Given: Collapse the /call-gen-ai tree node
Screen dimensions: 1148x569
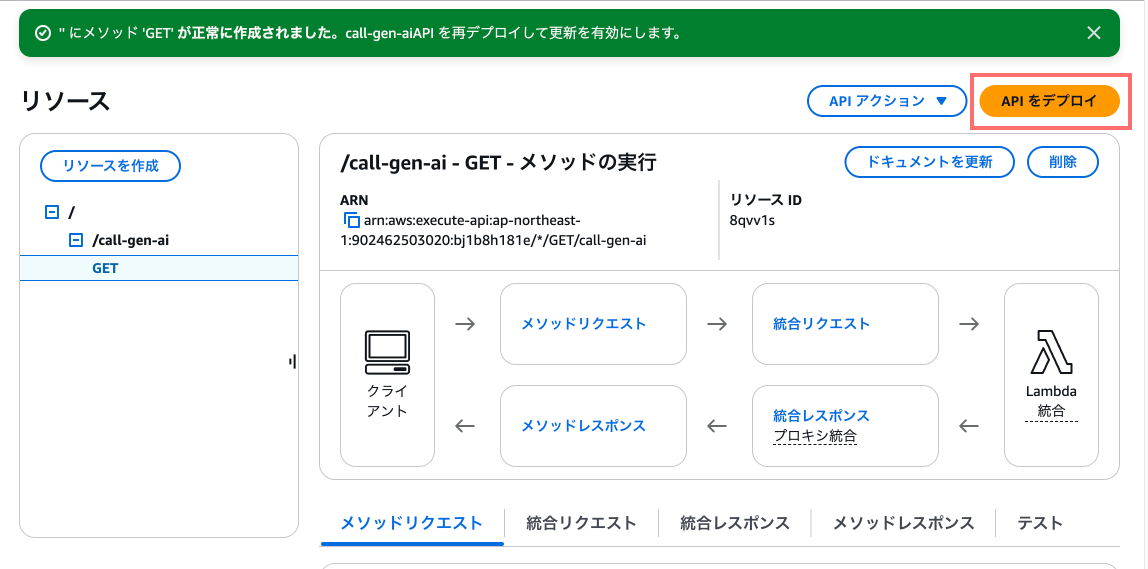Looking at the screenshot, I should pyautogui.click(x=75, y=239).
